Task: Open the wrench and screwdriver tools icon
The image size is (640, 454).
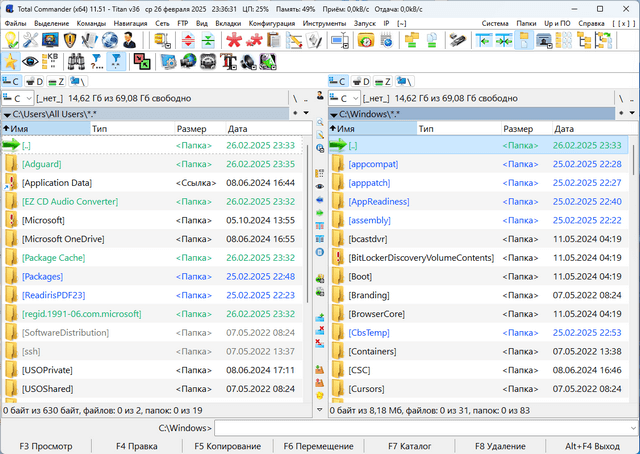Action: [x=30, y=40]
